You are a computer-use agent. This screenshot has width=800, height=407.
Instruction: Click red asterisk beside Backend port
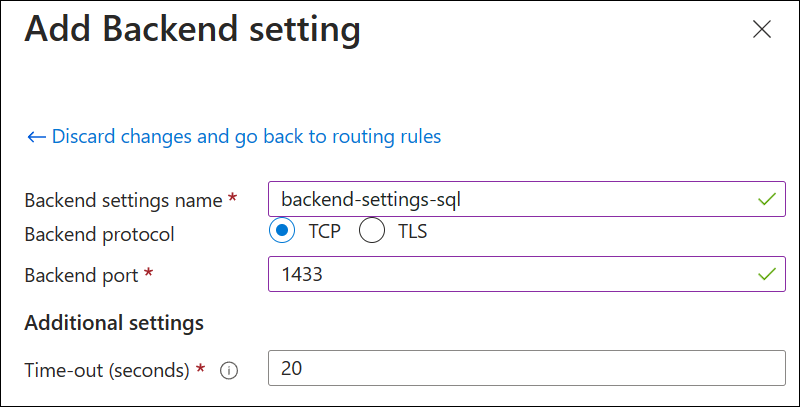point(149,273)
